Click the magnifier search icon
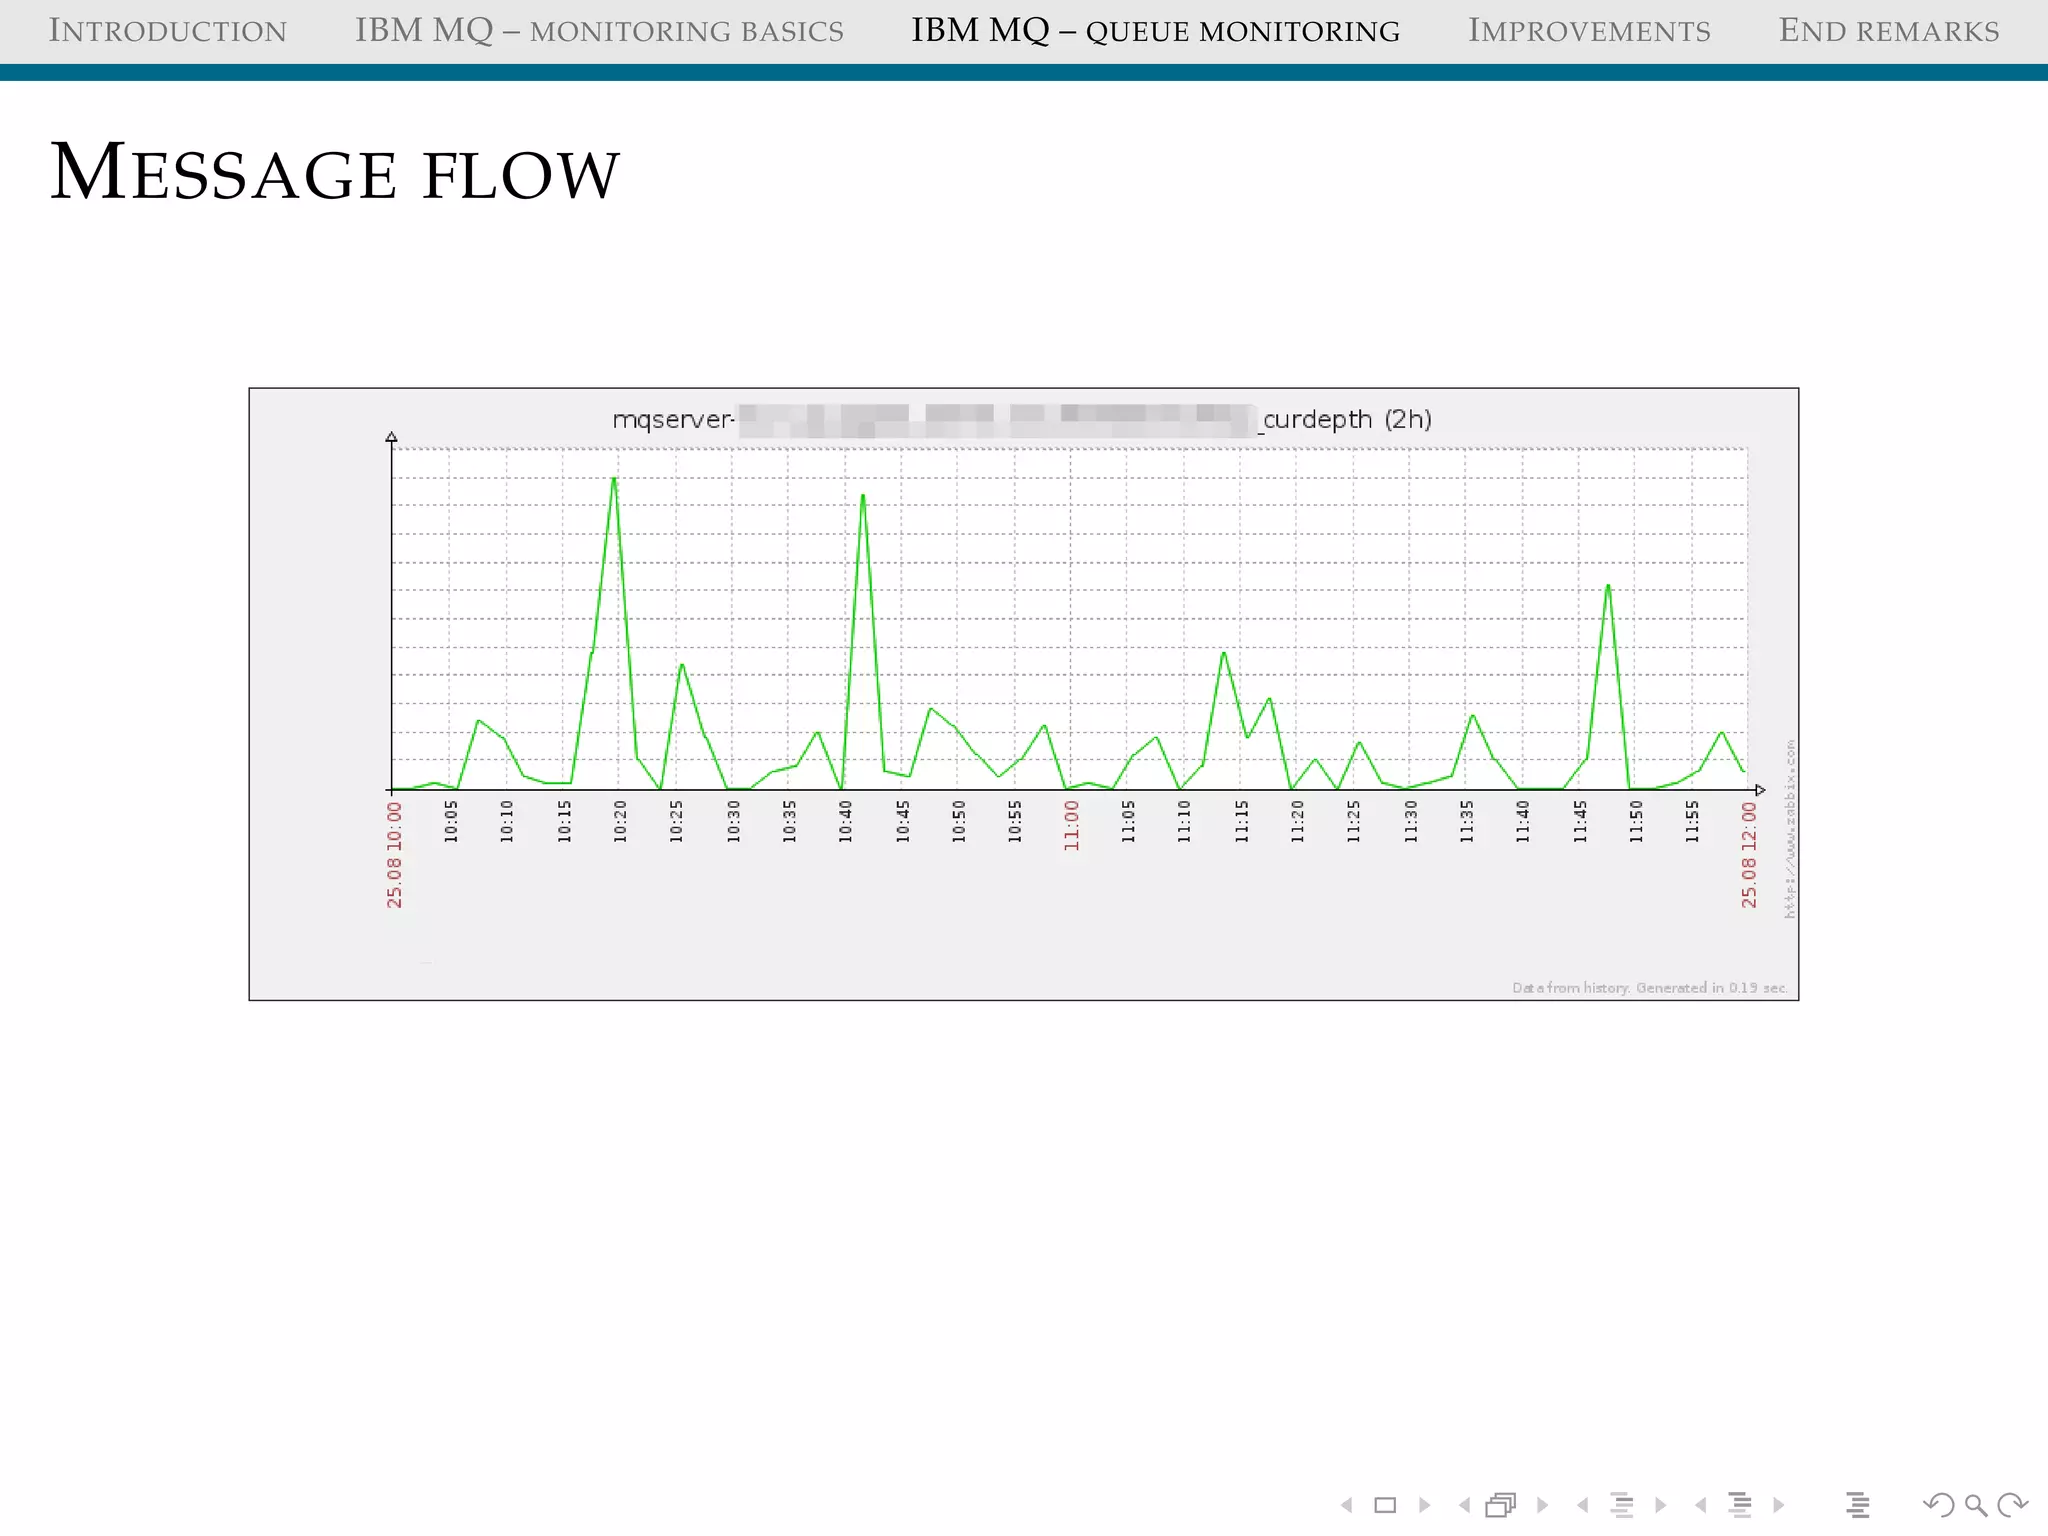 click(x=1976, y=1505)
